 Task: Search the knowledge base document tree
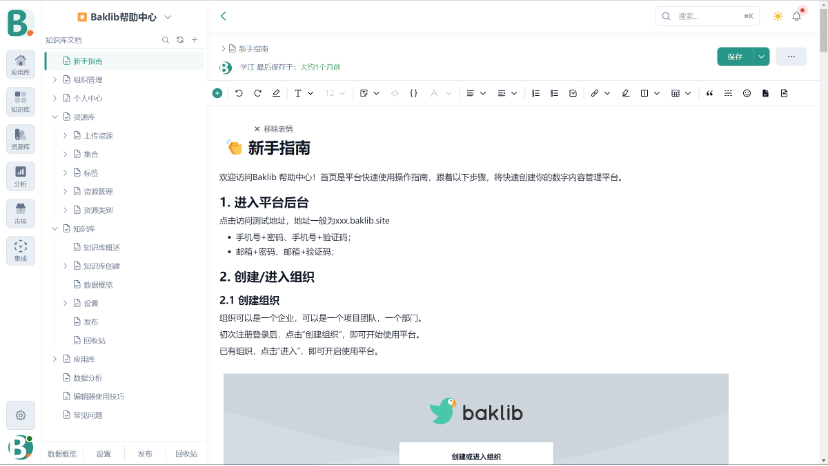point(165,40)
